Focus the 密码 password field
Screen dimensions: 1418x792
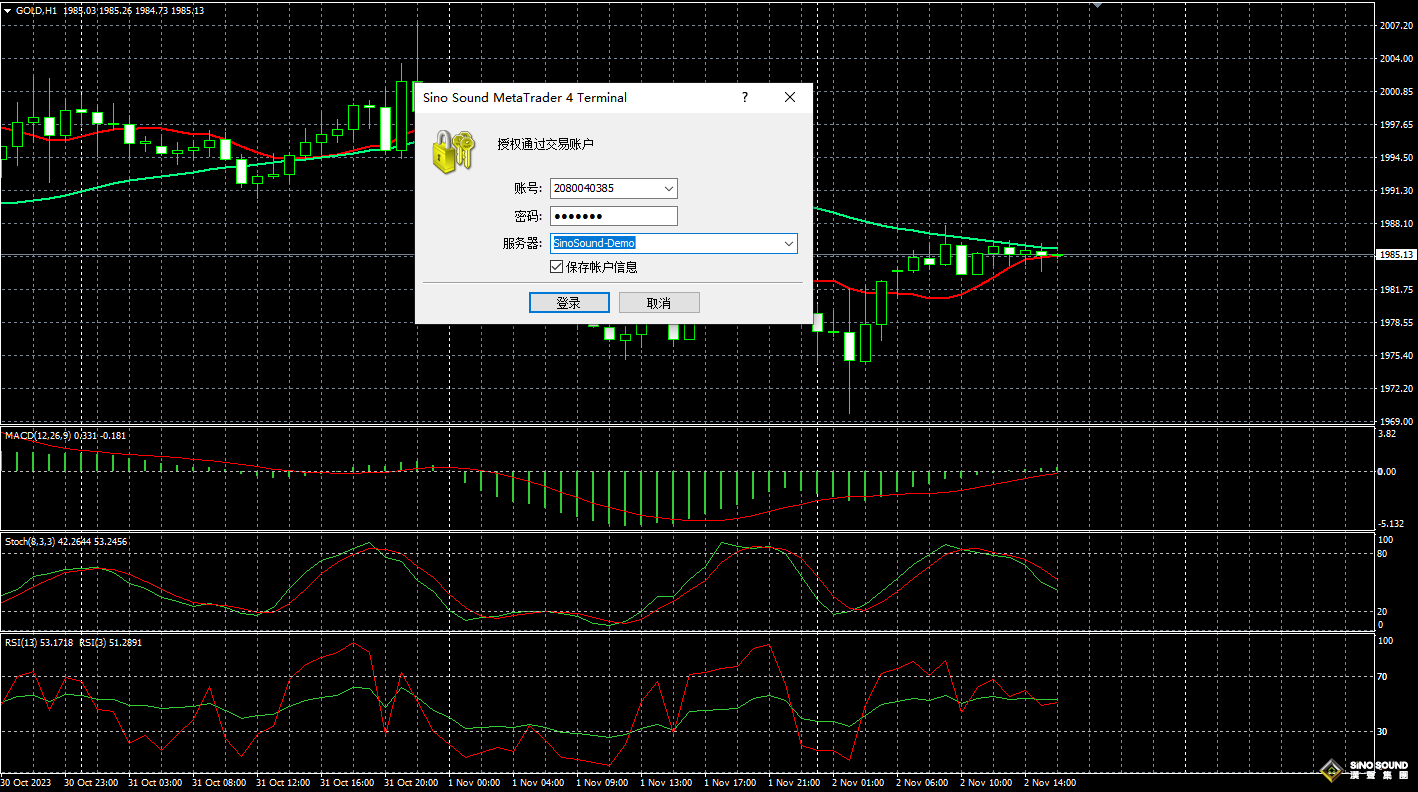coord(613,216)
